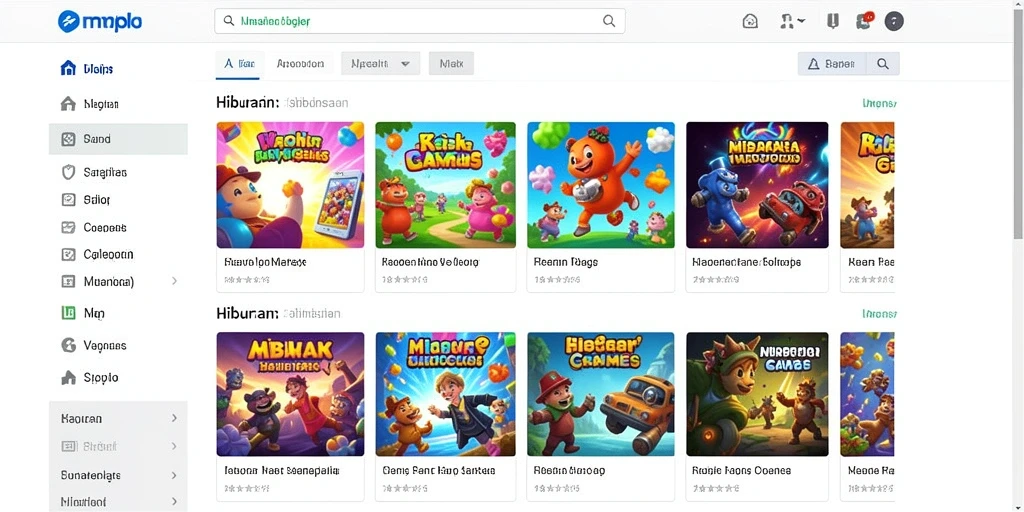1024x512 pixels.
Task: Open the Haevolpo Marege game thumbnail
Action: [290, 185]
